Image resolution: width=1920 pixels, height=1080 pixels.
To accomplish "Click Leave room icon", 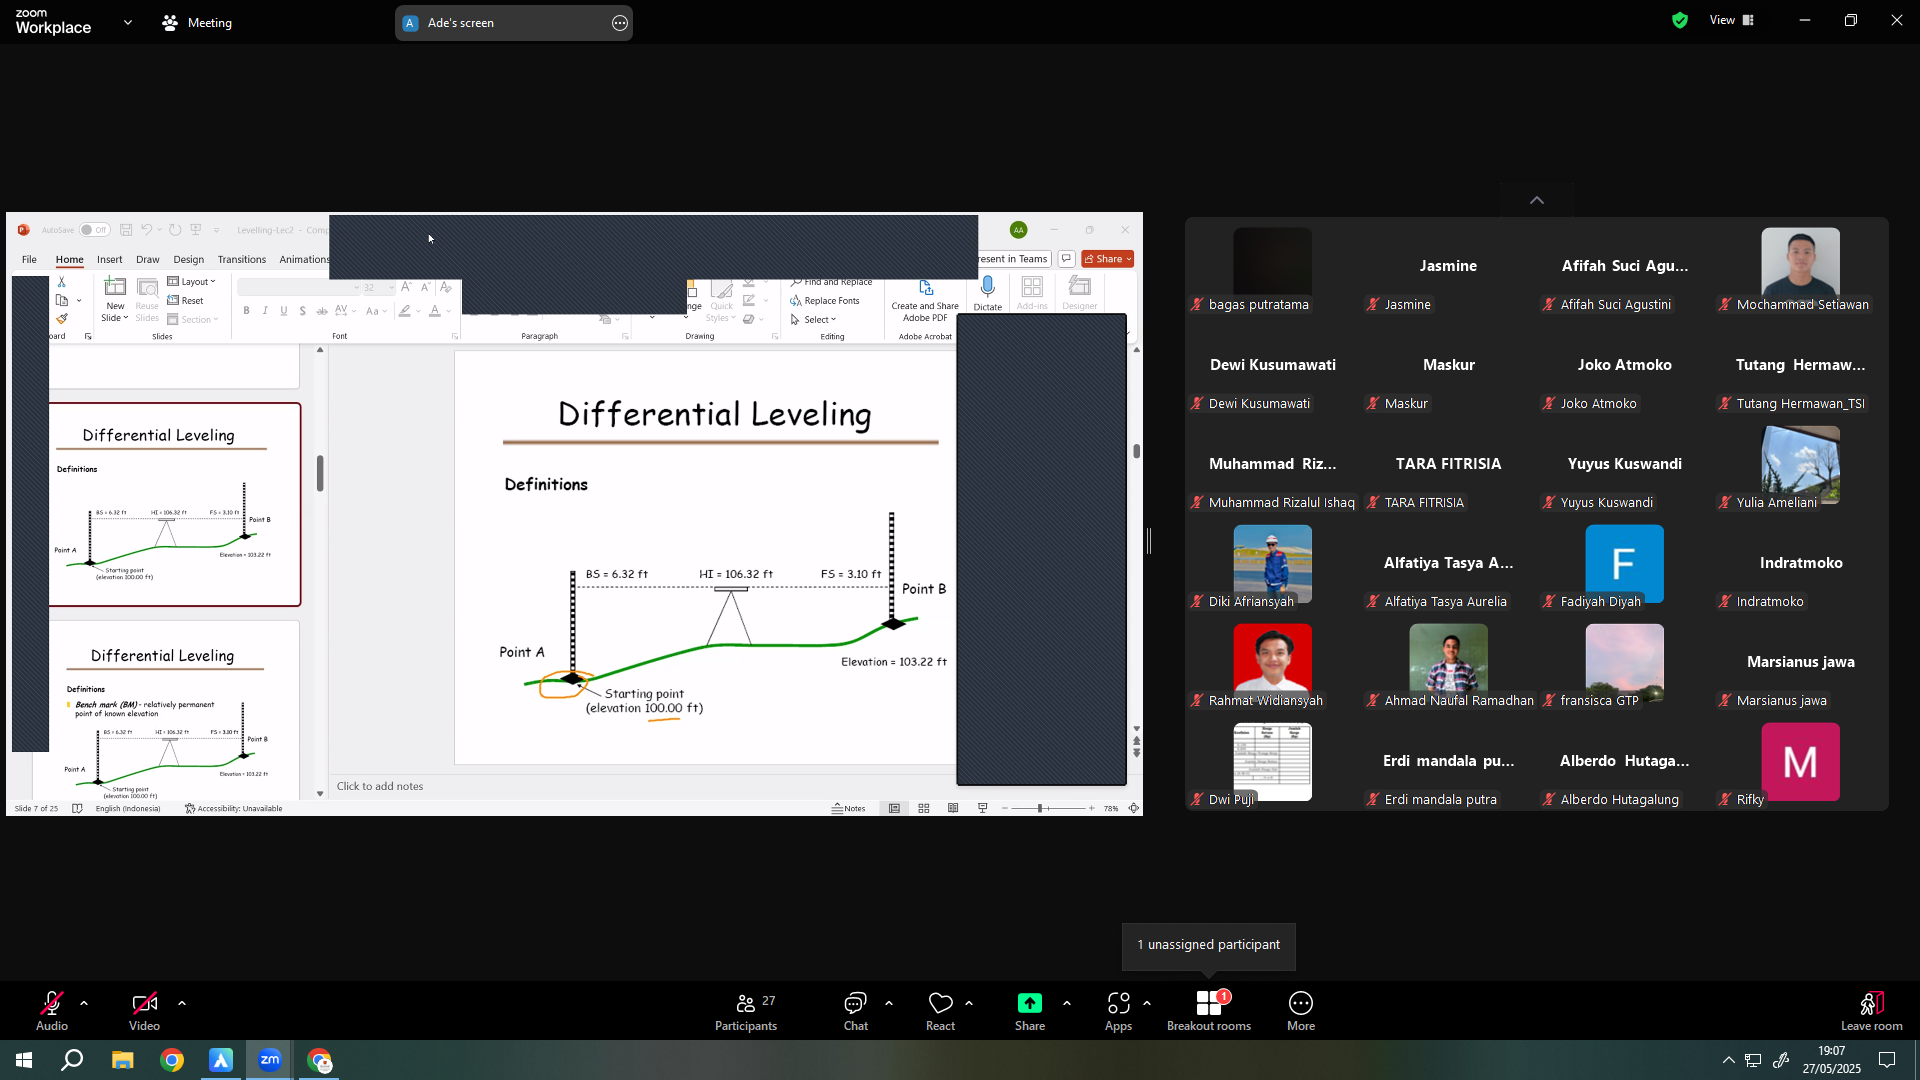I will pyautogui.click(x=1872, y=1003).
